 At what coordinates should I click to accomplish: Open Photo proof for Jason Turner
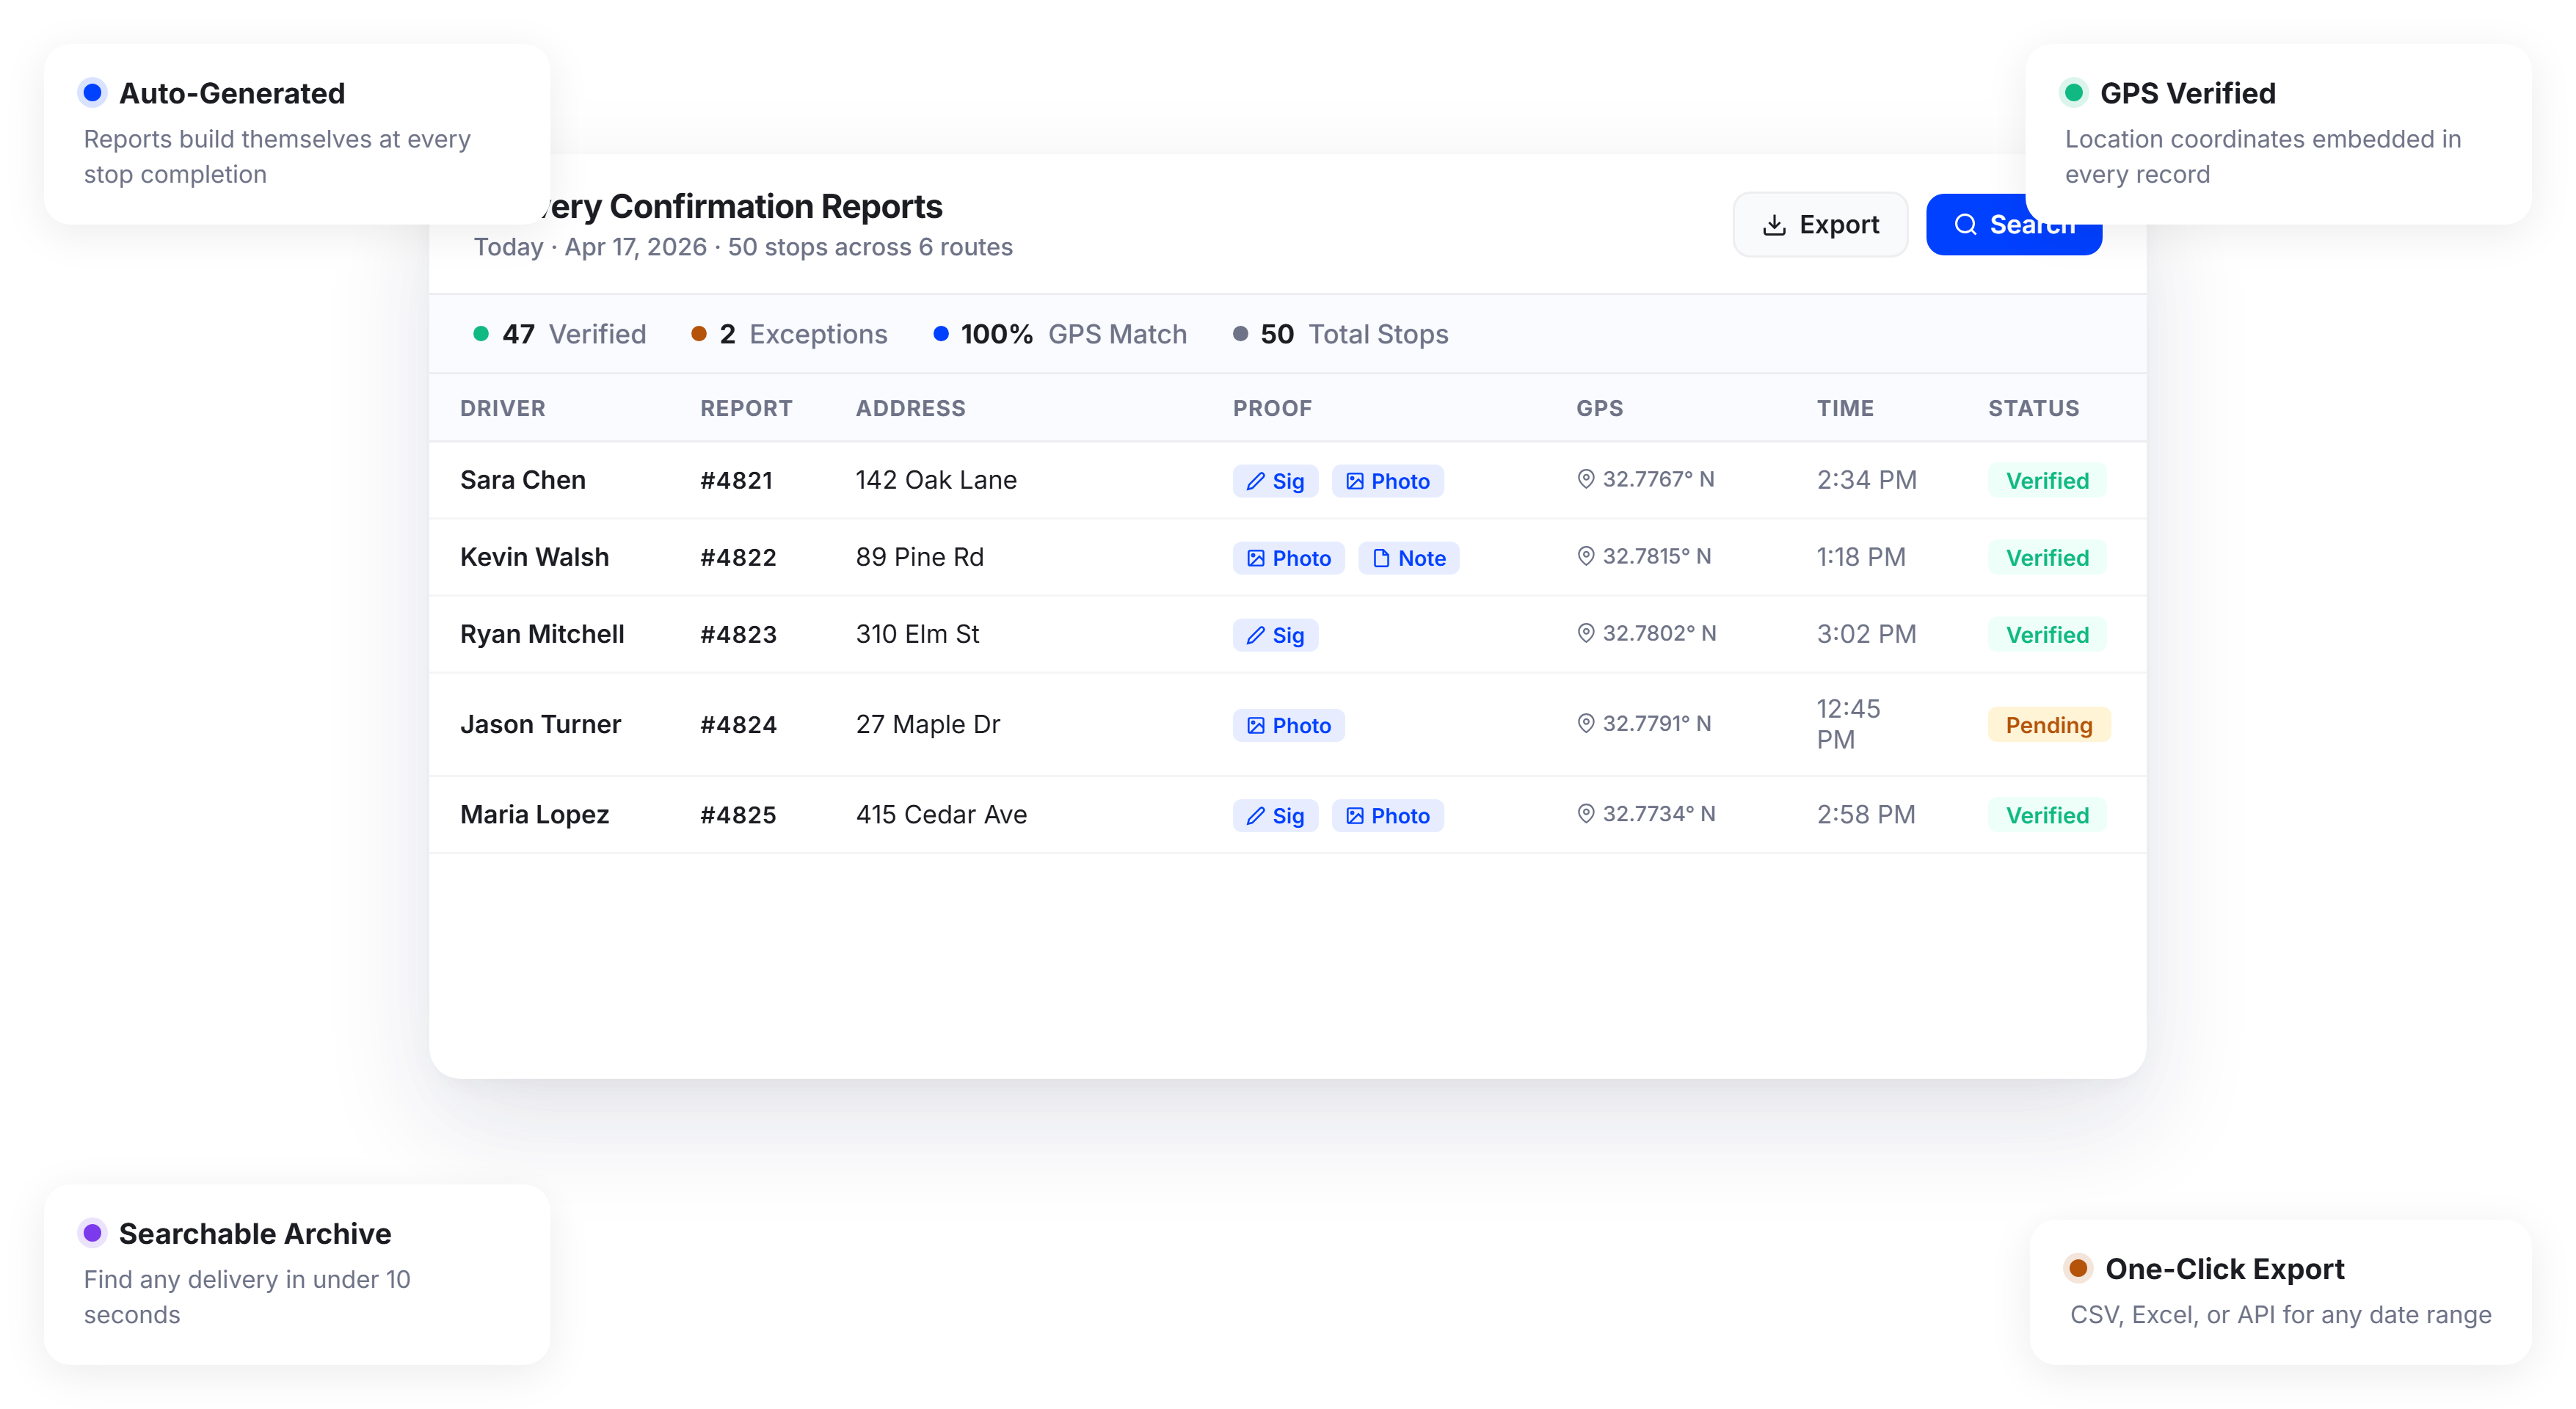pyautogui.click(x=1288, y=725)
